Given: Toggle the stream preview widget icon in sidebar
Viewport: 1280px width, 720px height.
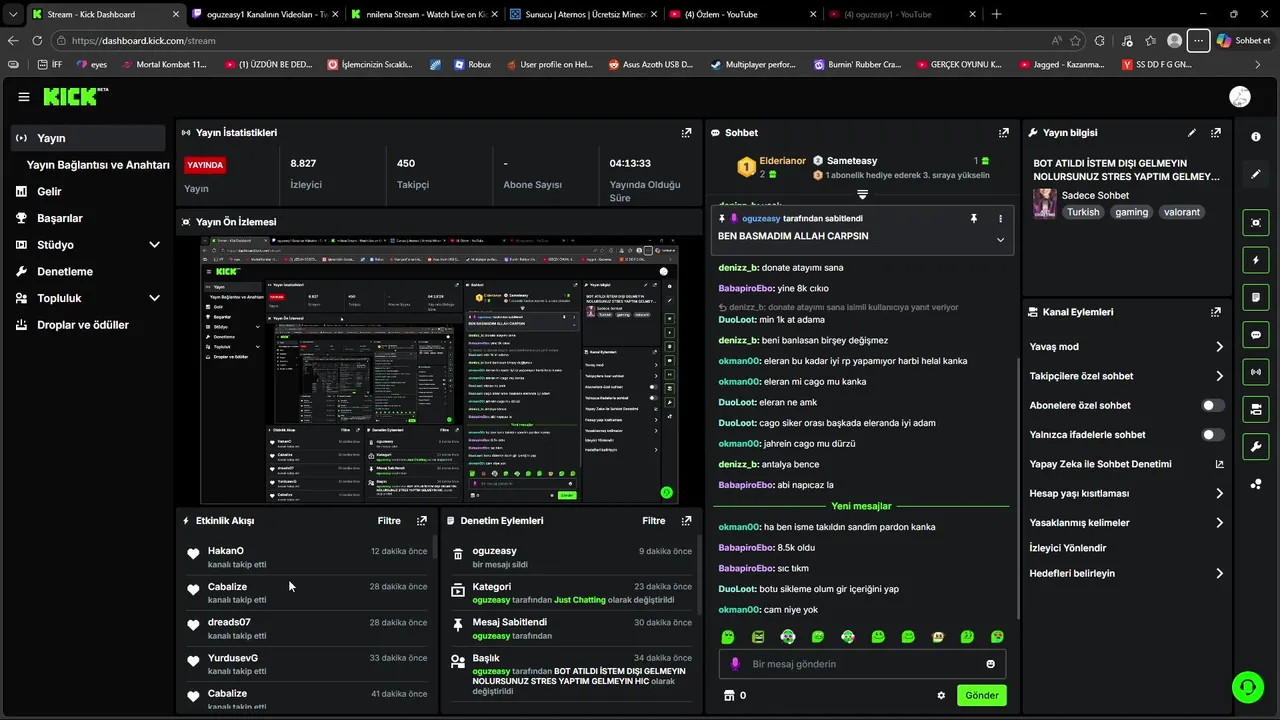Looking at the screenshot, I should pos(1256,222).
